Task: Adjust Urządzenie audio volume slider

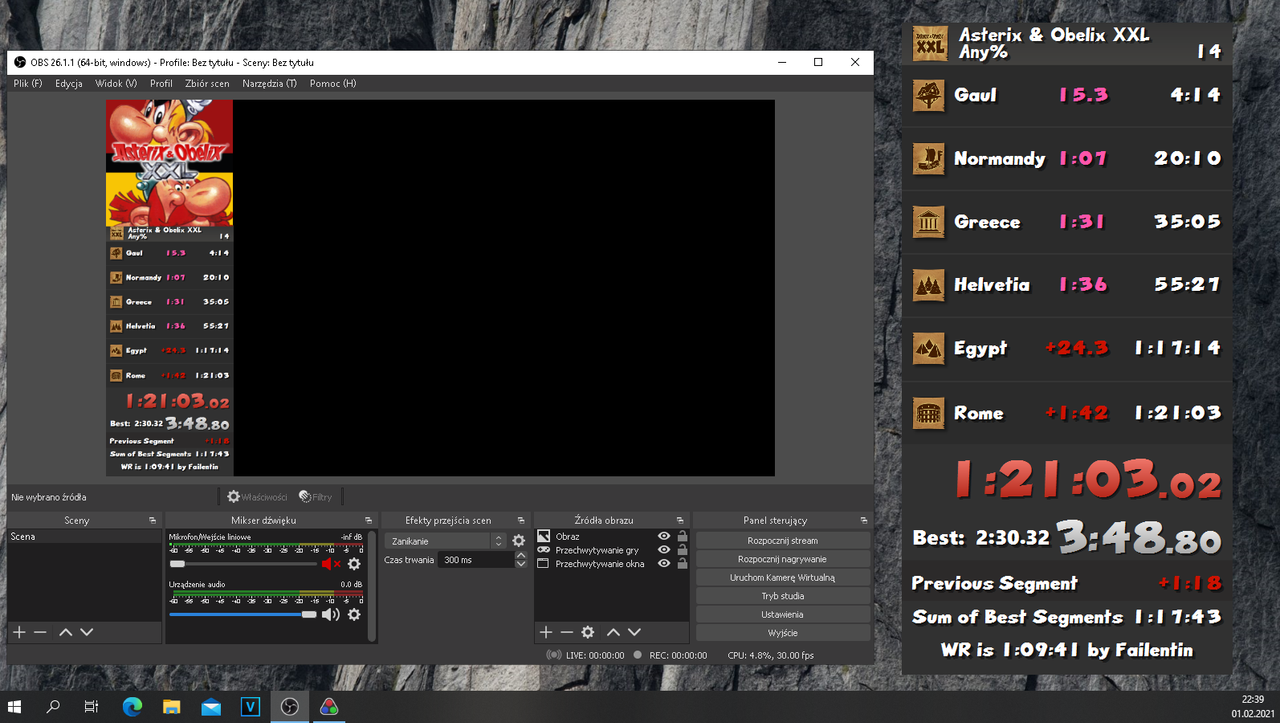Action: pos(243,614)
